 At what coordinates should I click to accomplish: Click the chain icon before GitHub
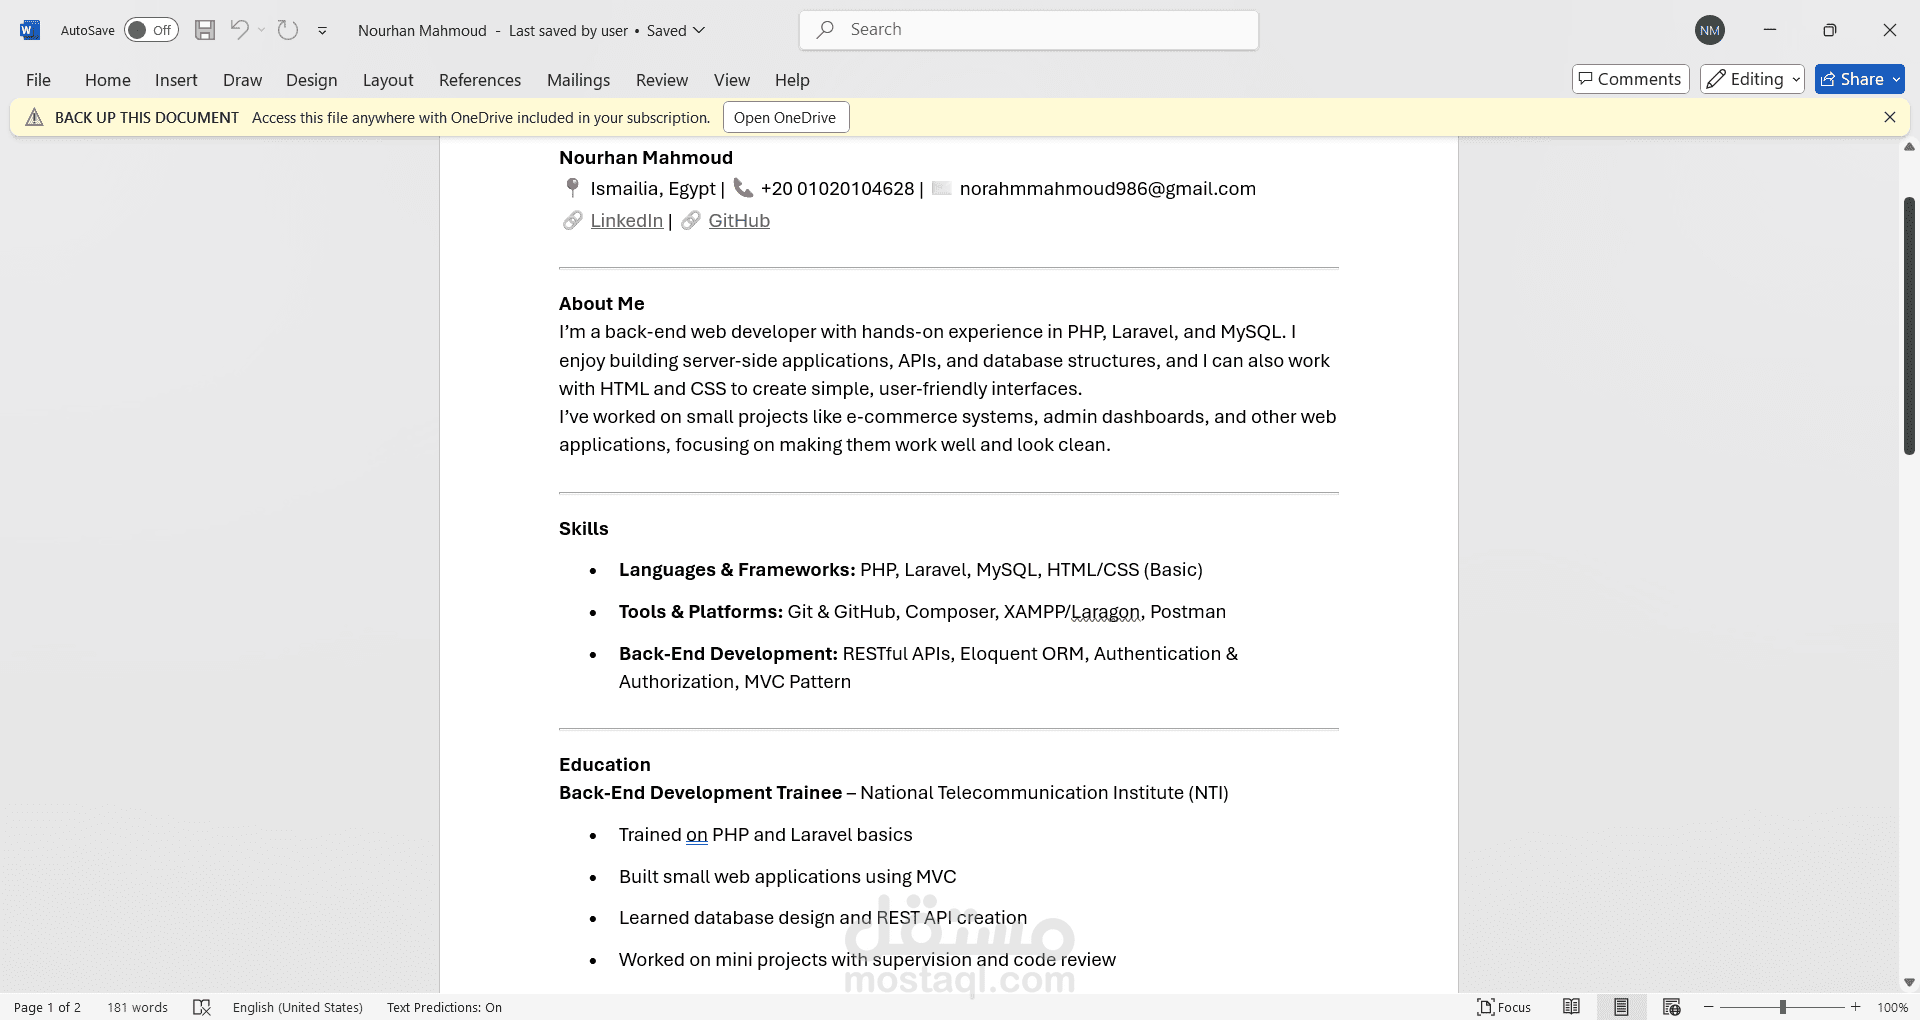point(690,220)
